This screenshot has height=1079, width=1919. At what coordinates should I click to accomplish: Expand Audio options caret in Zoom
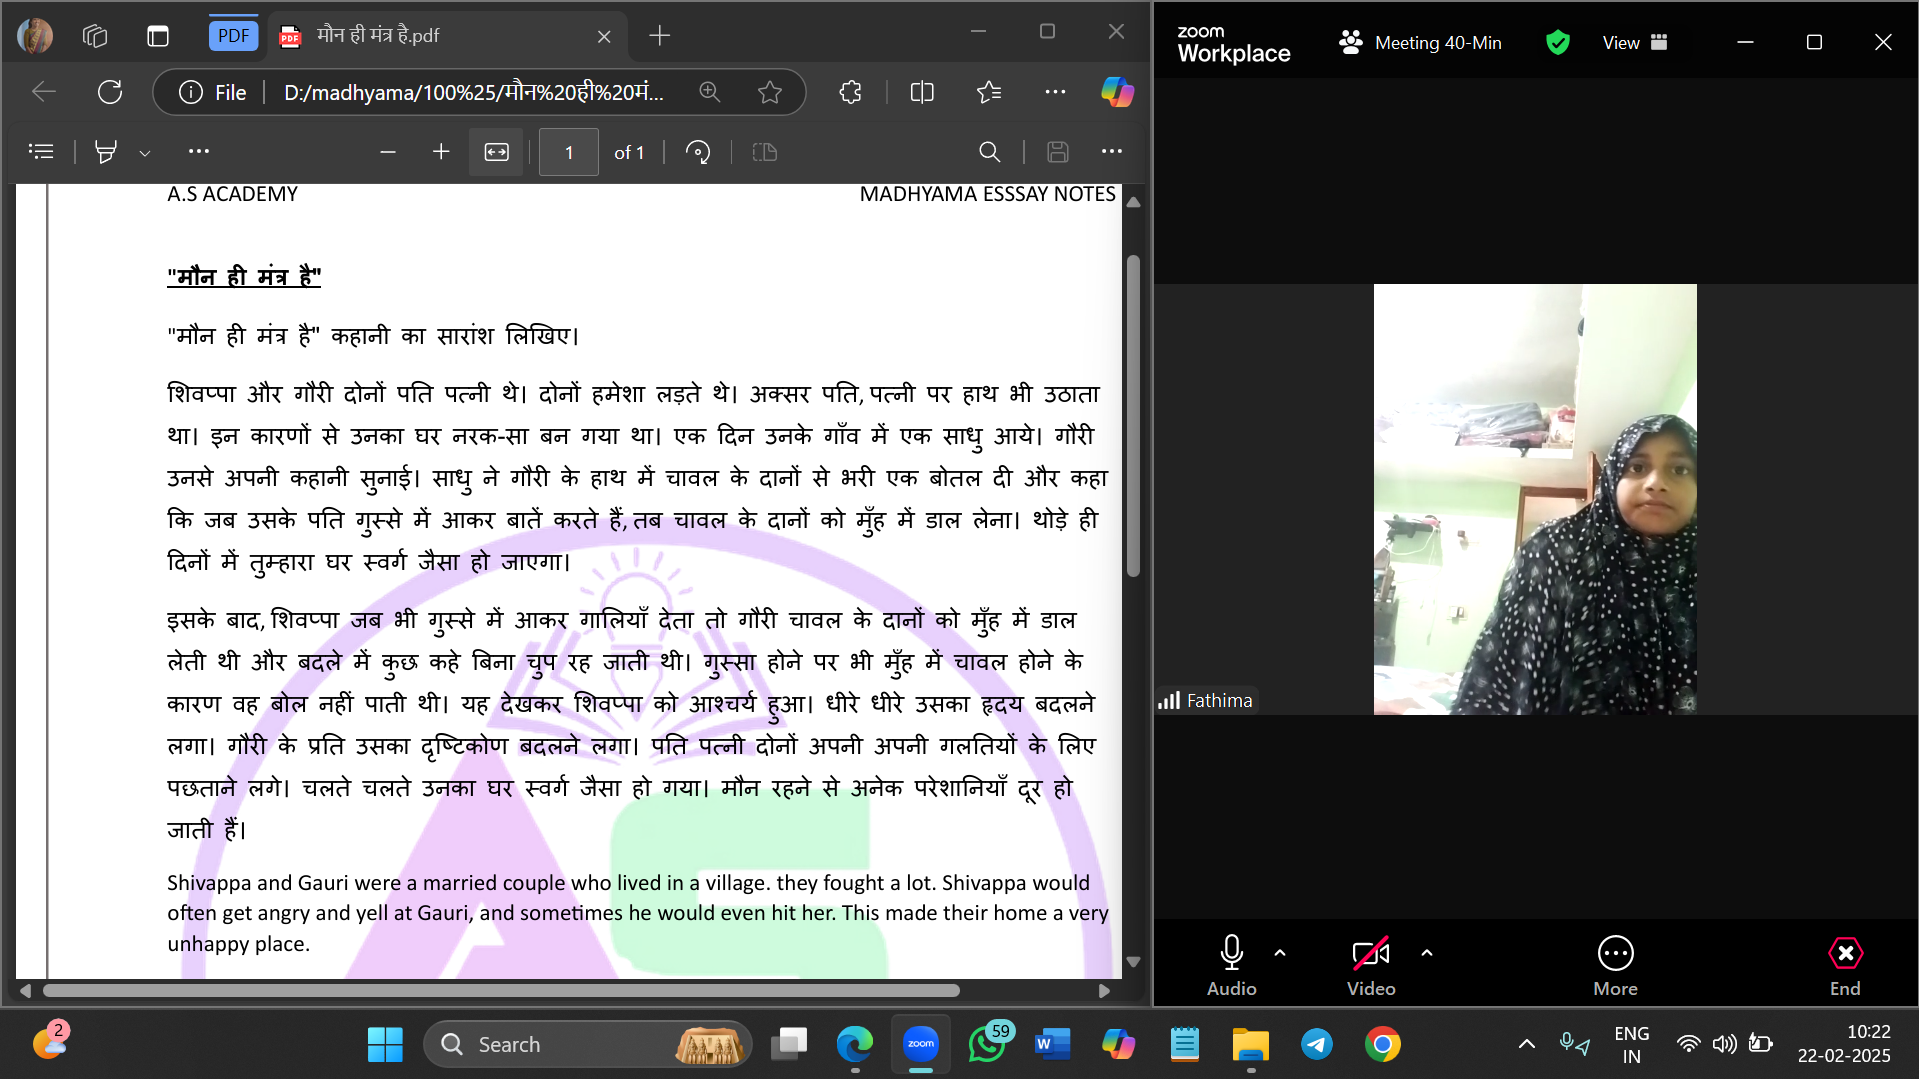pos(1280,953)
